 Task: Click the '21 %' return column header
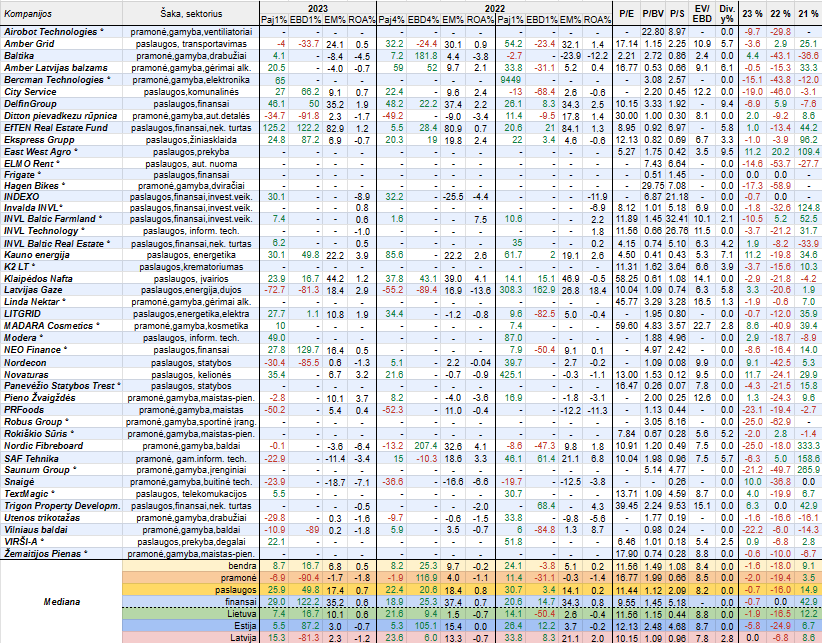808,14
